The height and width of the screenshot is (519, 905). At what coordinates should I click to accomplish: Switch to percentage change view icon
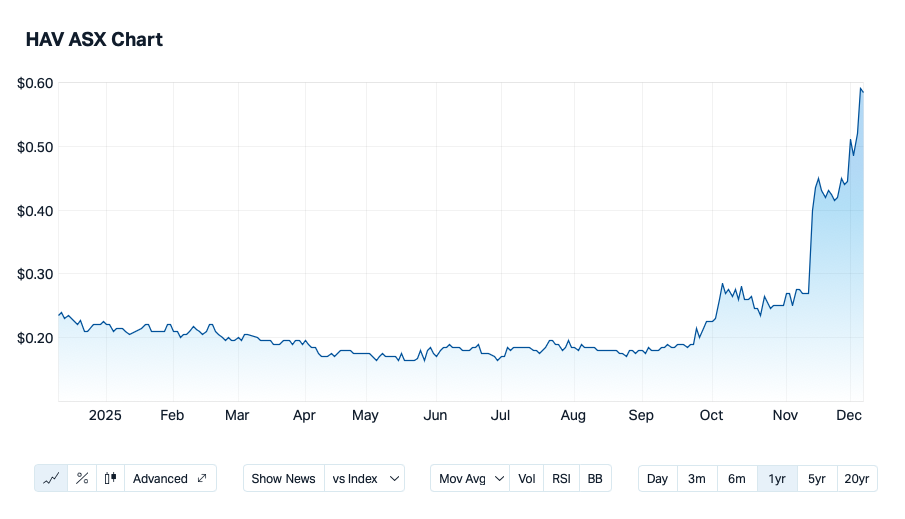tap(82, 478)
